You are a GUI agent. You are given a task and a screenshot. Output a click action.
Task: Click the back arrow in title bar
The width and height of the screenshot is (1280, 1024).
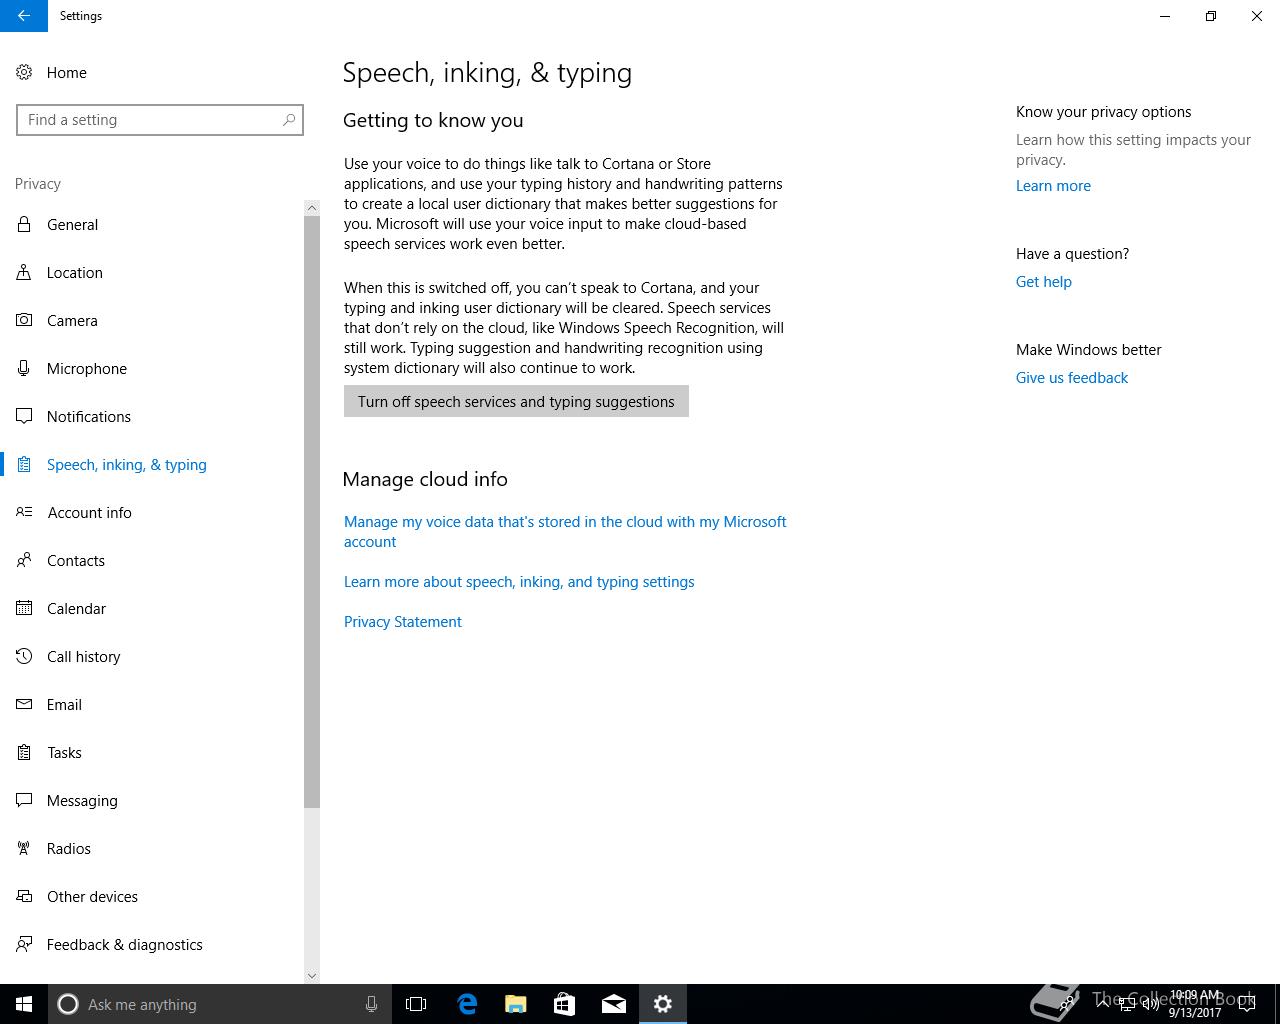click(x=24, y=16)
